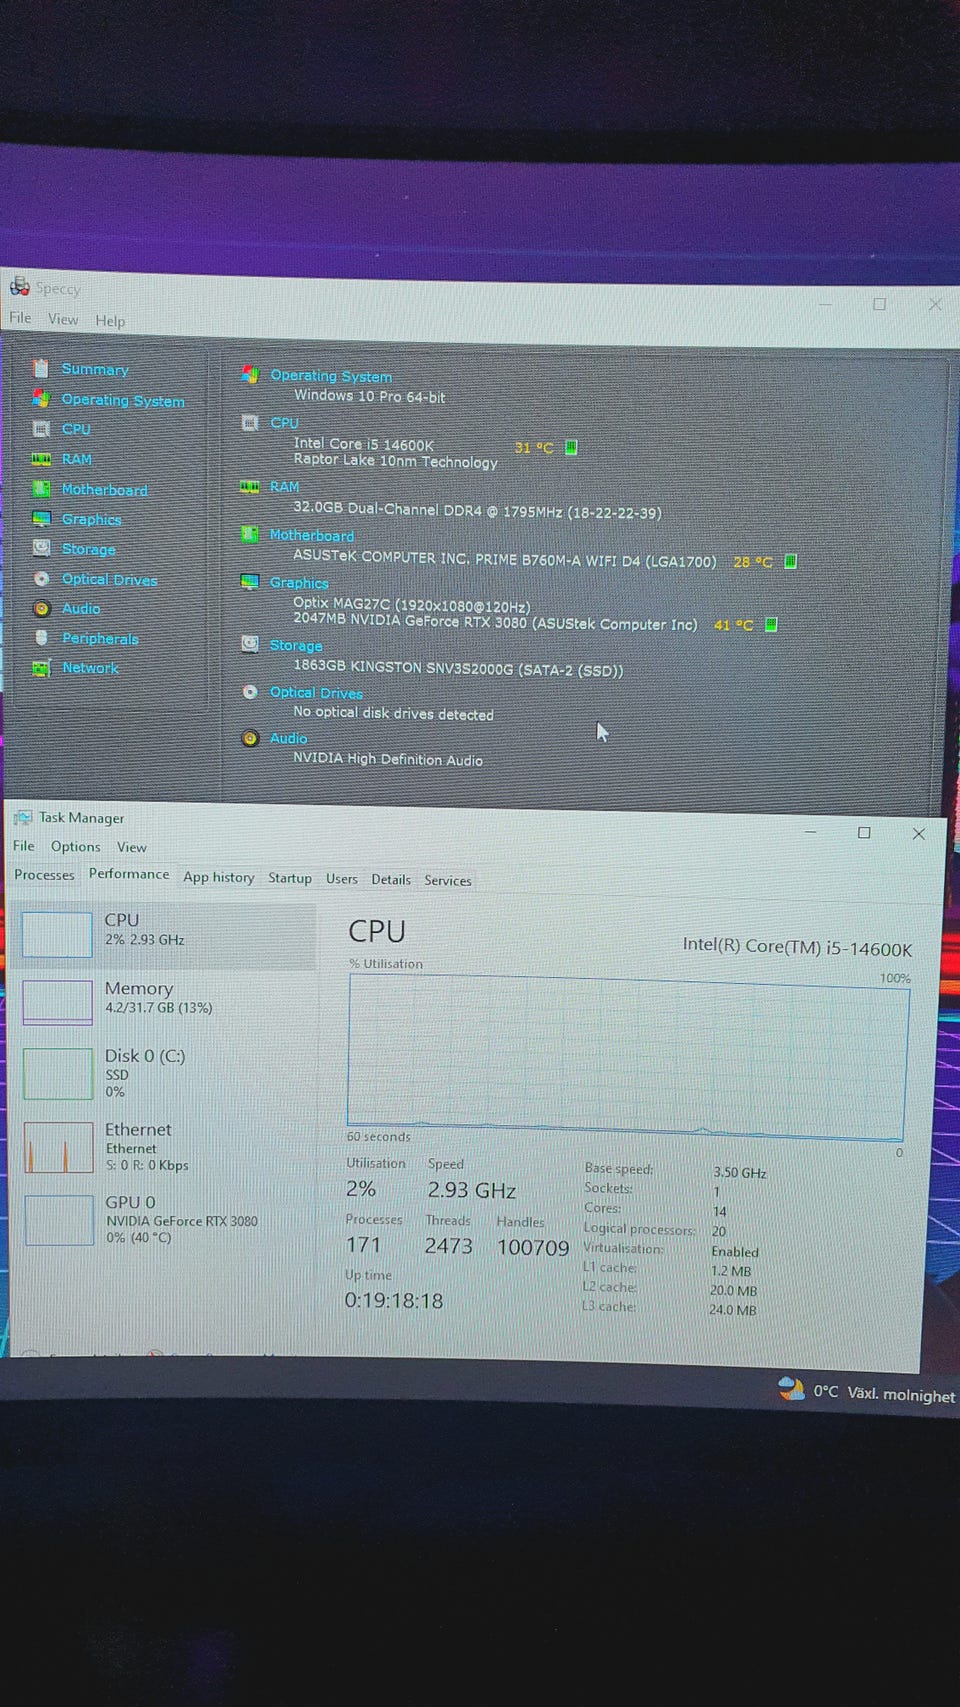
Task: Open Optical Drives heading link in summary
Action: (315, 692)
